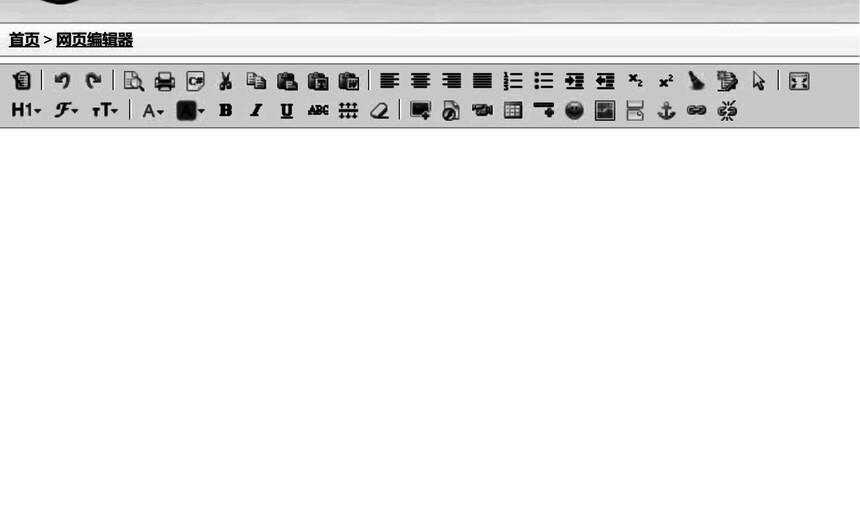The height and width of the screenshot is (510, 860).
Task: Click the Undo icon in toolbar
Action: click(62, 81)
